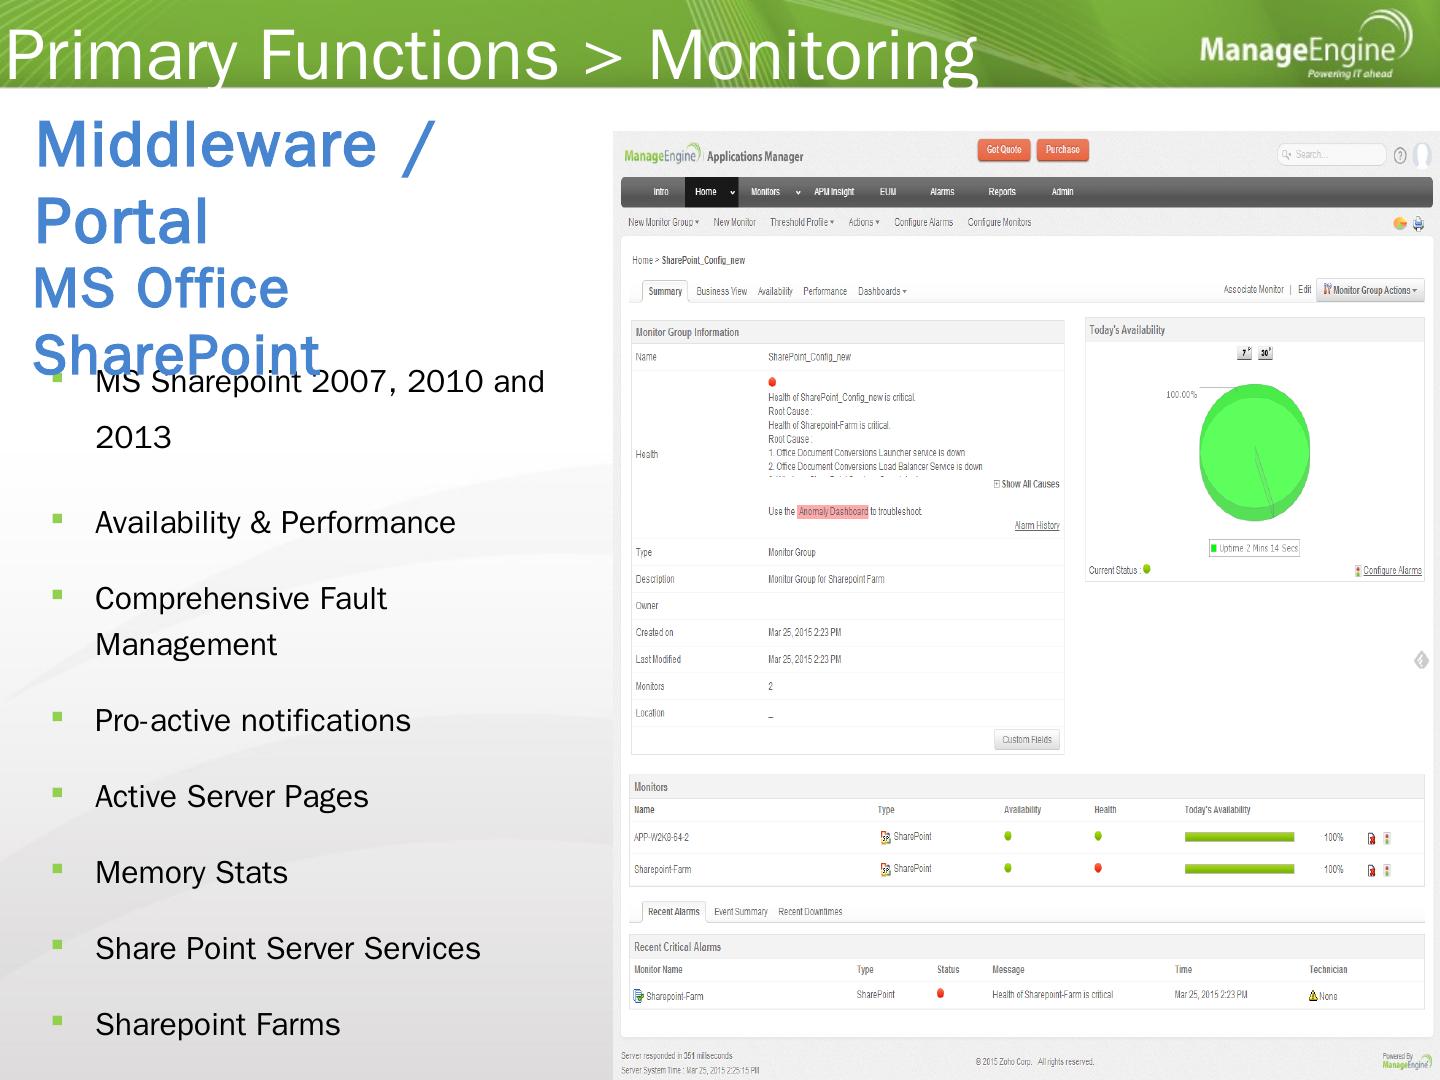
Task: Show 7-day availability chart
Action: [1245, 353]
